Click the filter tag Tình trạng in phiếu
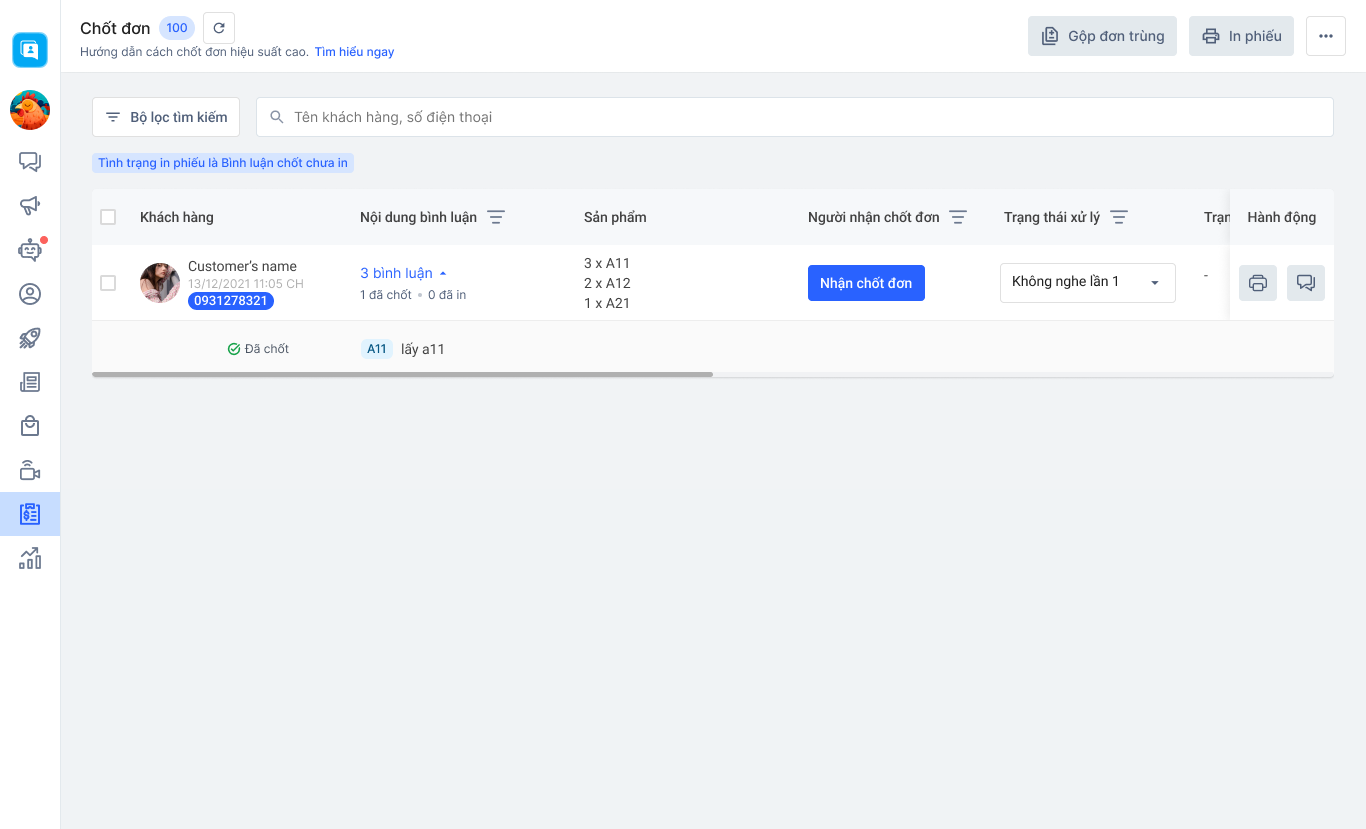 click(x=223, y=163)
